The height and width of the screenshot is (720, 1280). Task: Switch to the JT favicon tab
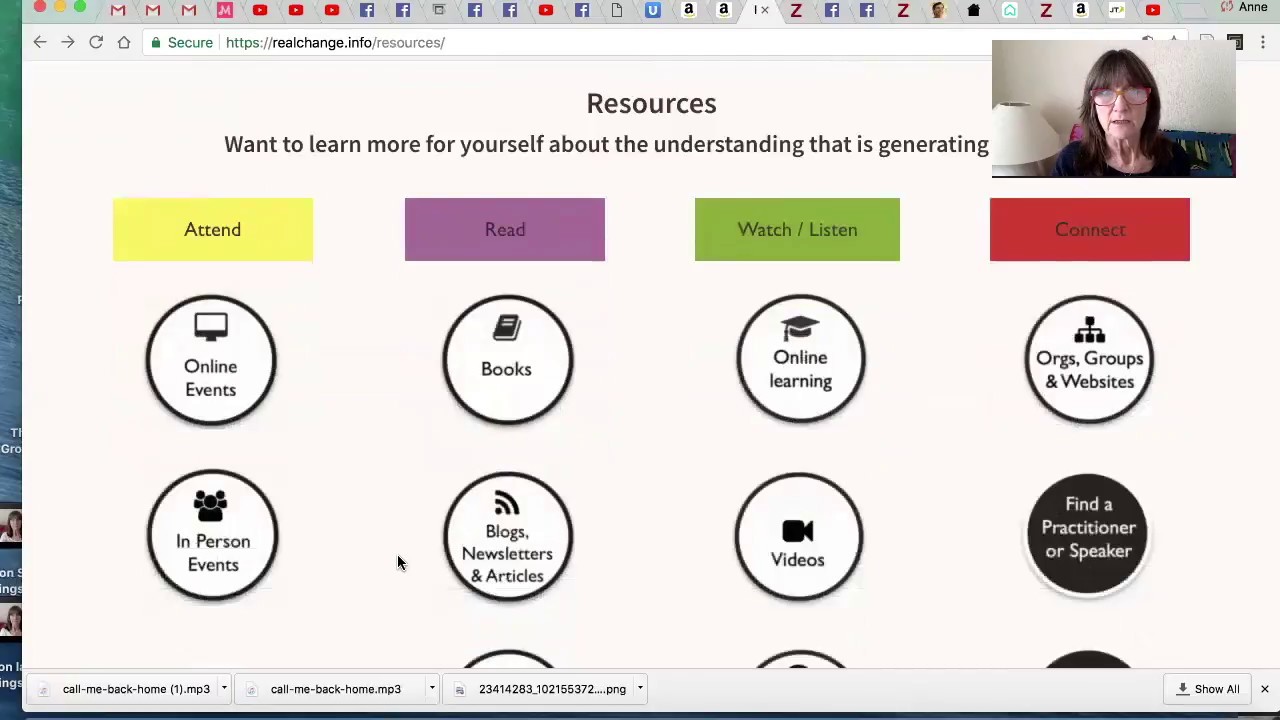[x=1117, y=10]
